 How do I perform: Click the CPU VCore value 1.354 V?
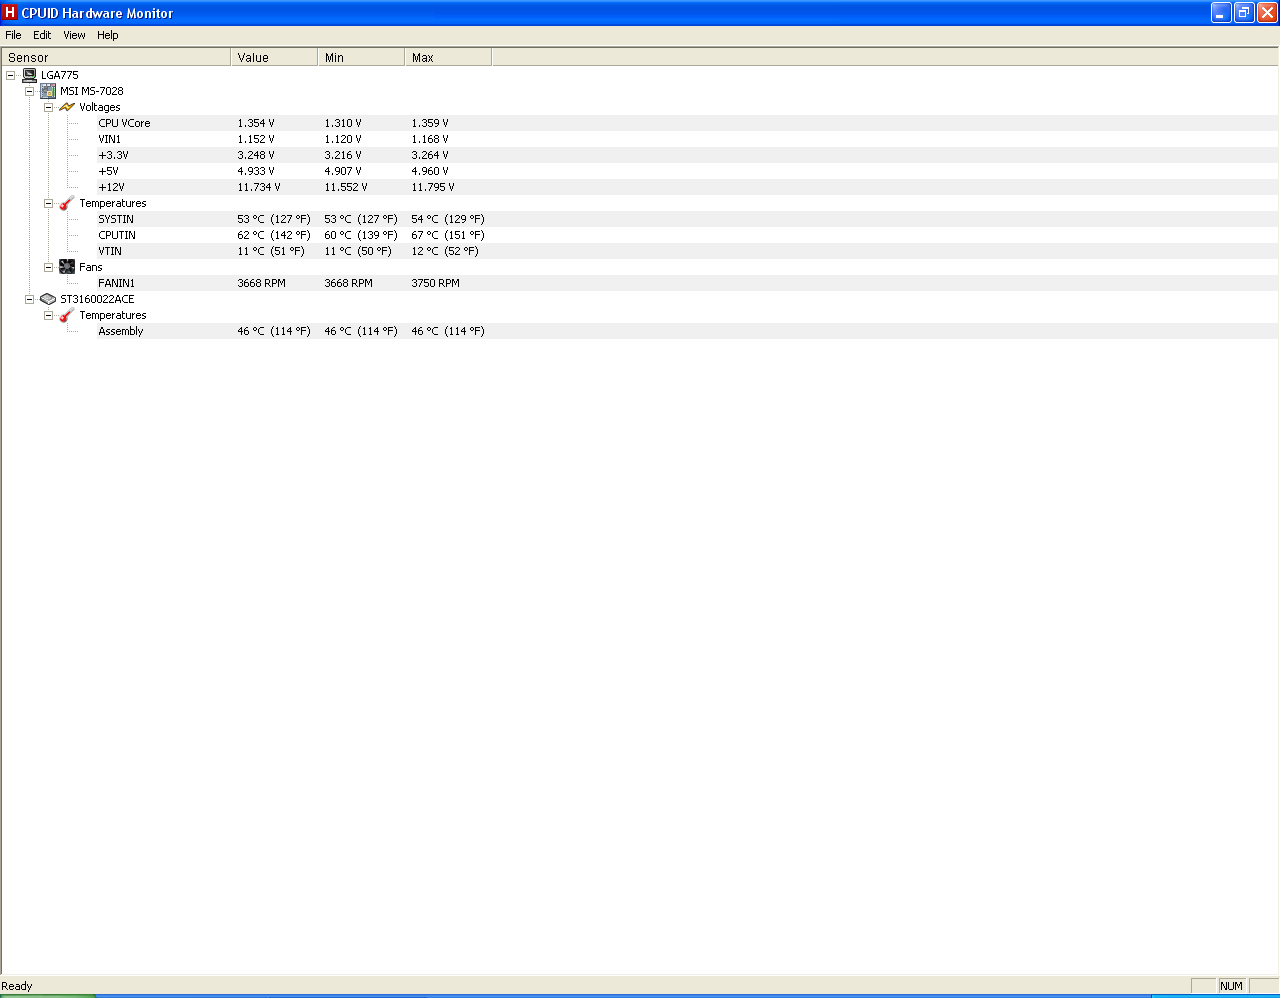coord(256,123)
